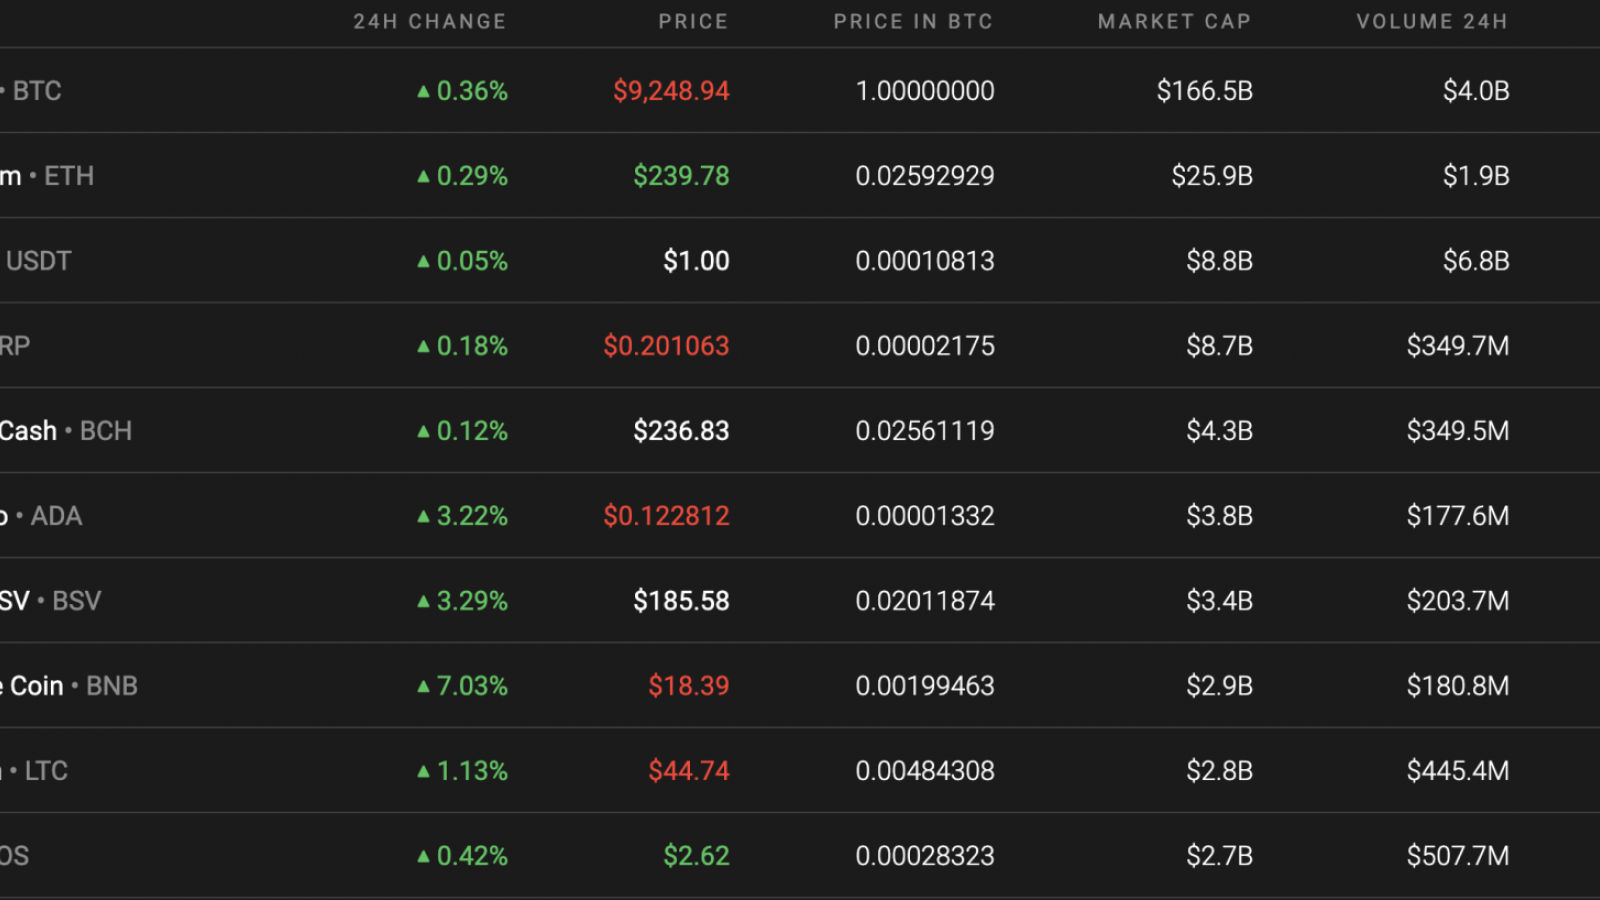The image size is (1600, 900).
Task: Sort by the VOLUME 24H column header
Action: [1432, 21]
